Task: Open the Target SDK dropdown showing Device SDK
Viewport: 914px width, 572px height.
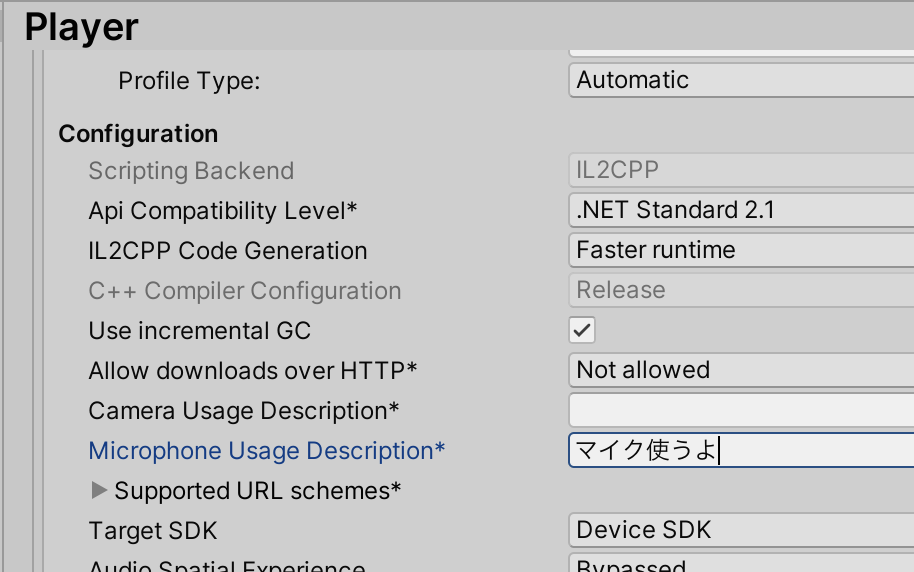Action: coord(741,530)
